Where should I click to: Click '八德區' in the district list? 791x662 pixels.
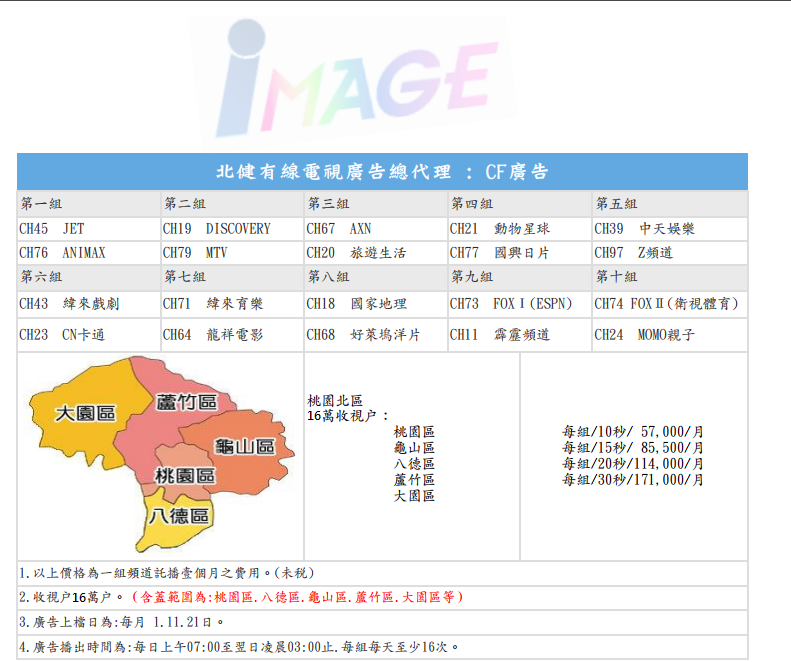[414, 464]
